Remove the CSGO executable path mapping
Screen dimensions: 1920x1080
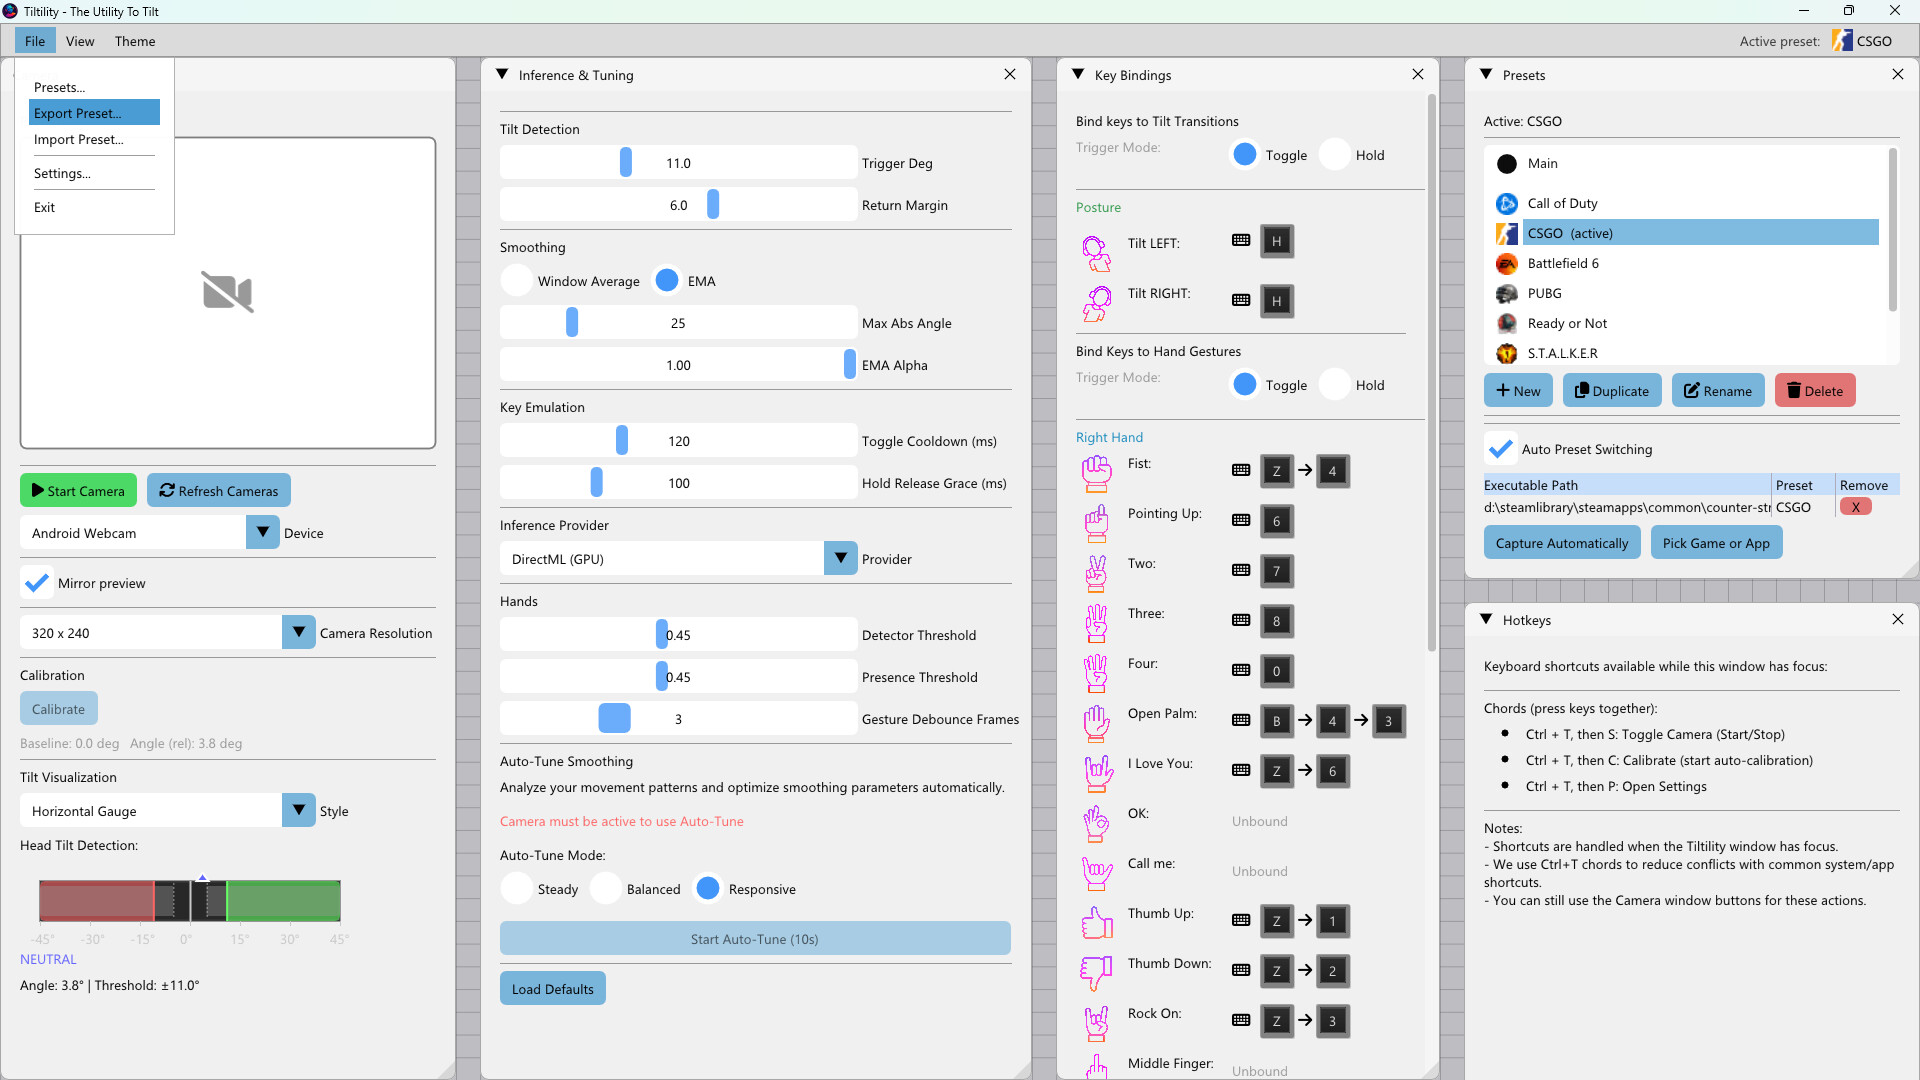[x=1856, y=506]
